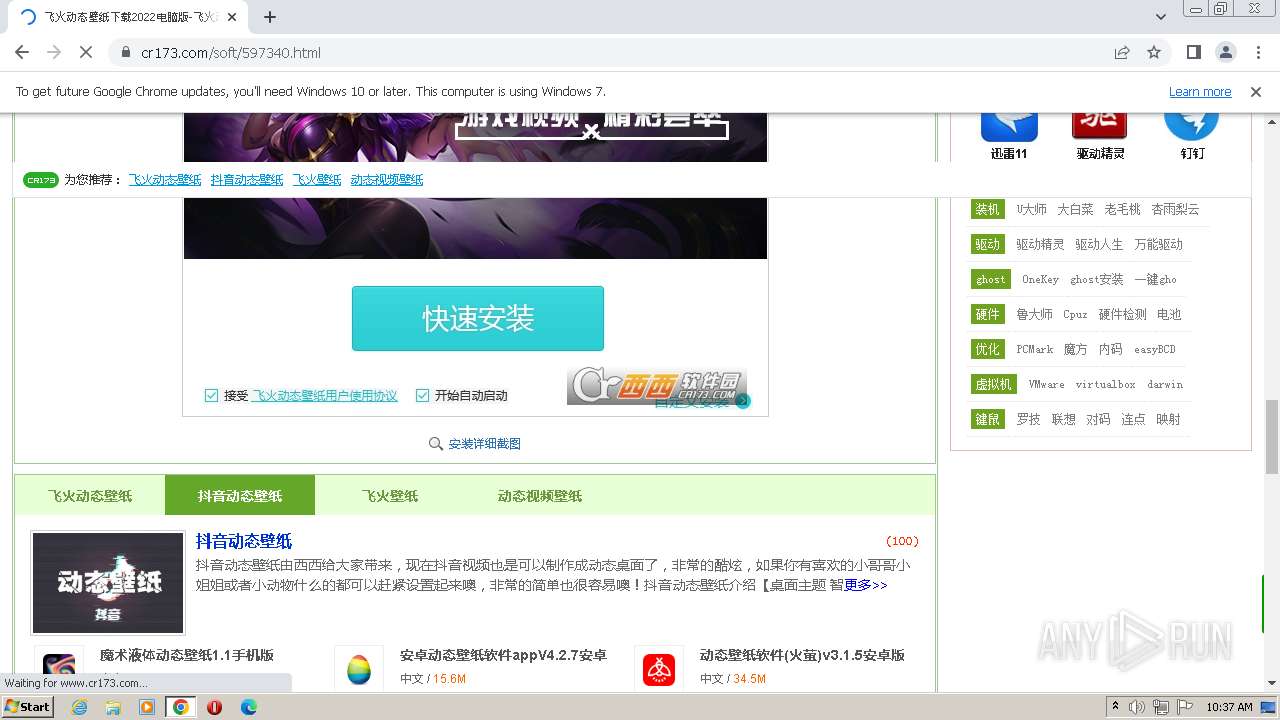Open the 魔术液体动态壁纸1.1手机版 link
This screenshot has width=1280, height=720.
[x=187, y=655]
